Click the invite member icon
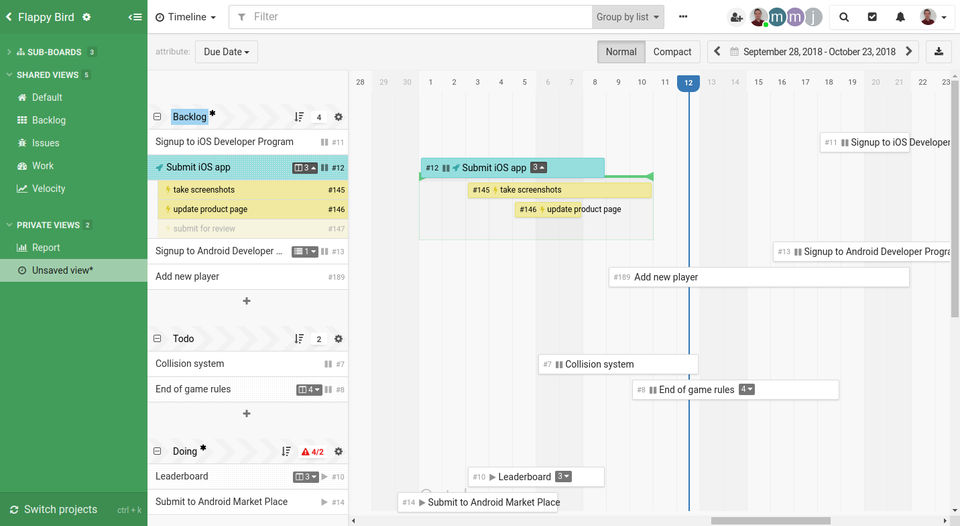Image resolution: width=960 pixels, height=526 pixels. coord(737,17)
